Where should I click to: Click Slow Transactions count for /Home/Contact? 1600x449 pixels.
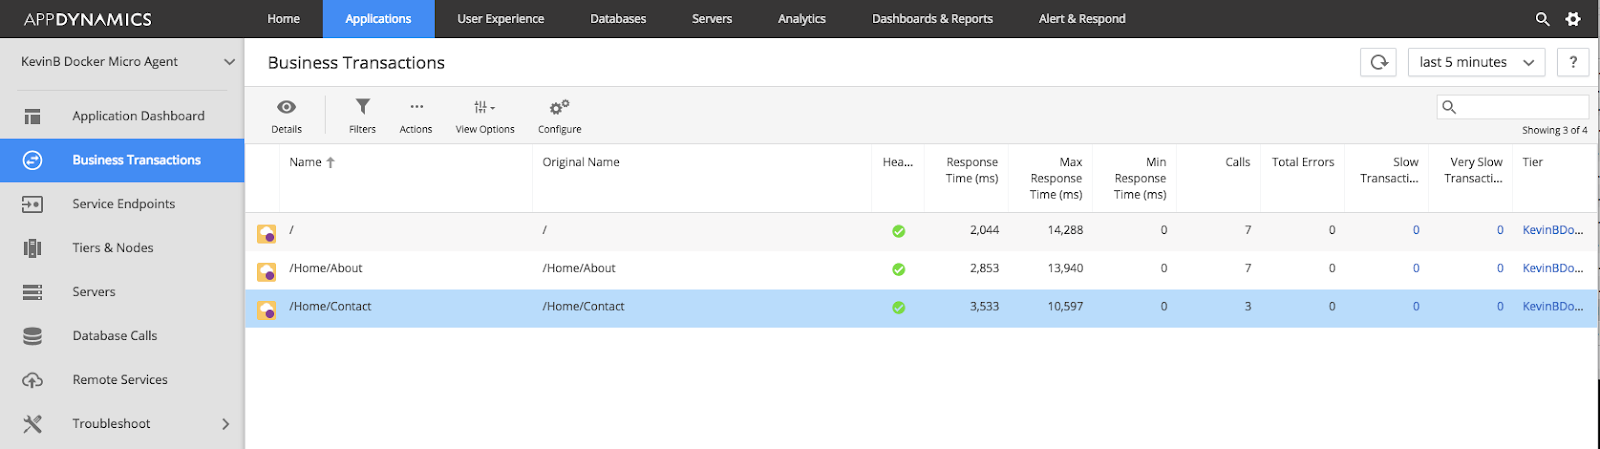click(x=1416, y=307)
